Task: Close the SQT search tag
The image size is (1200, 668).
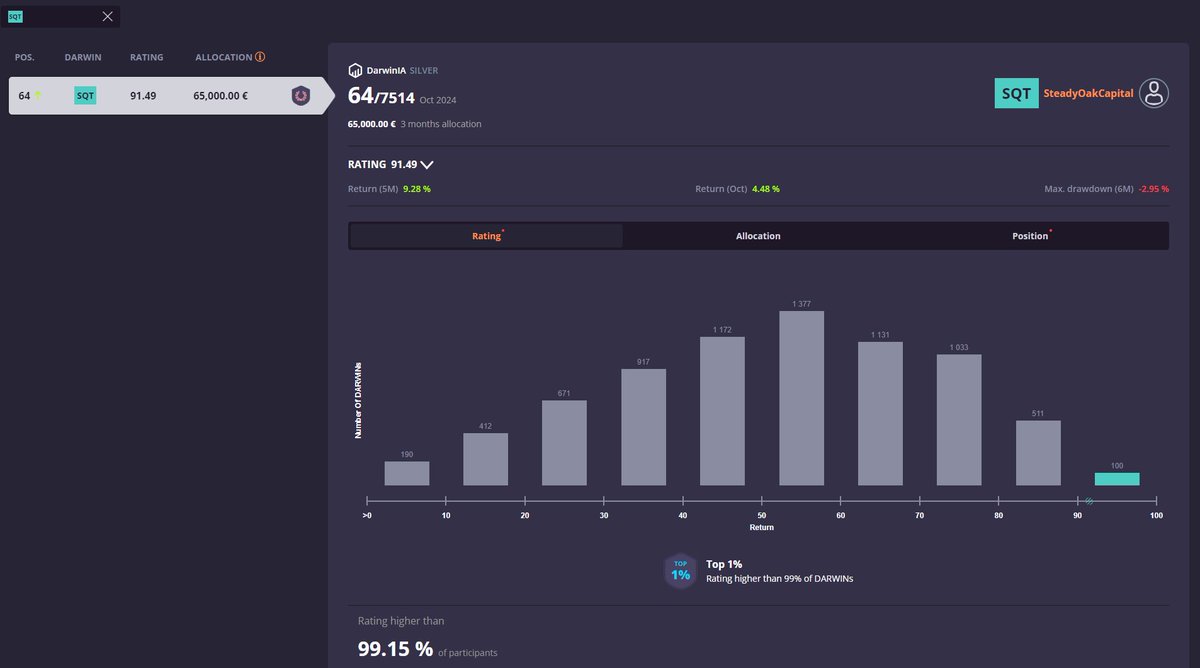Action: 108,16
